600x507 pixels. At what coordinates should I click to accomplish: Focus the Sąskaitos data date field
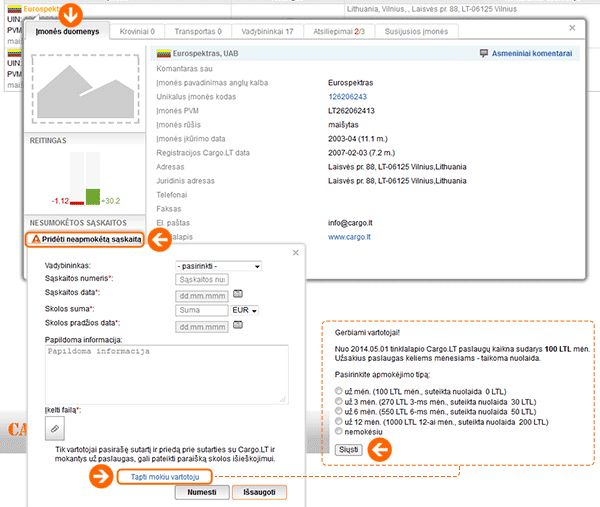point(202,296)
